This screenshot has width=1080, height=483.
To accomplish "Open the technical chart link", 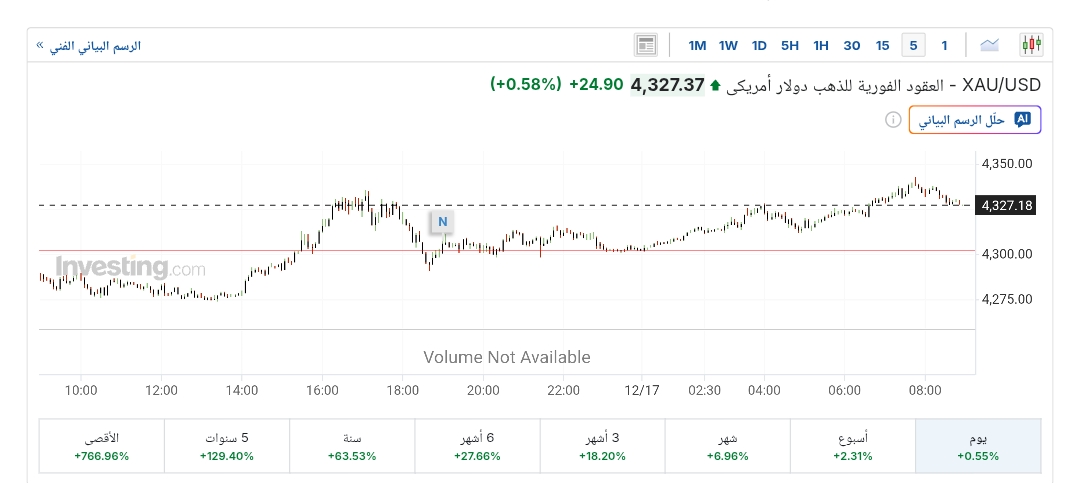I will tap(89, 46).
